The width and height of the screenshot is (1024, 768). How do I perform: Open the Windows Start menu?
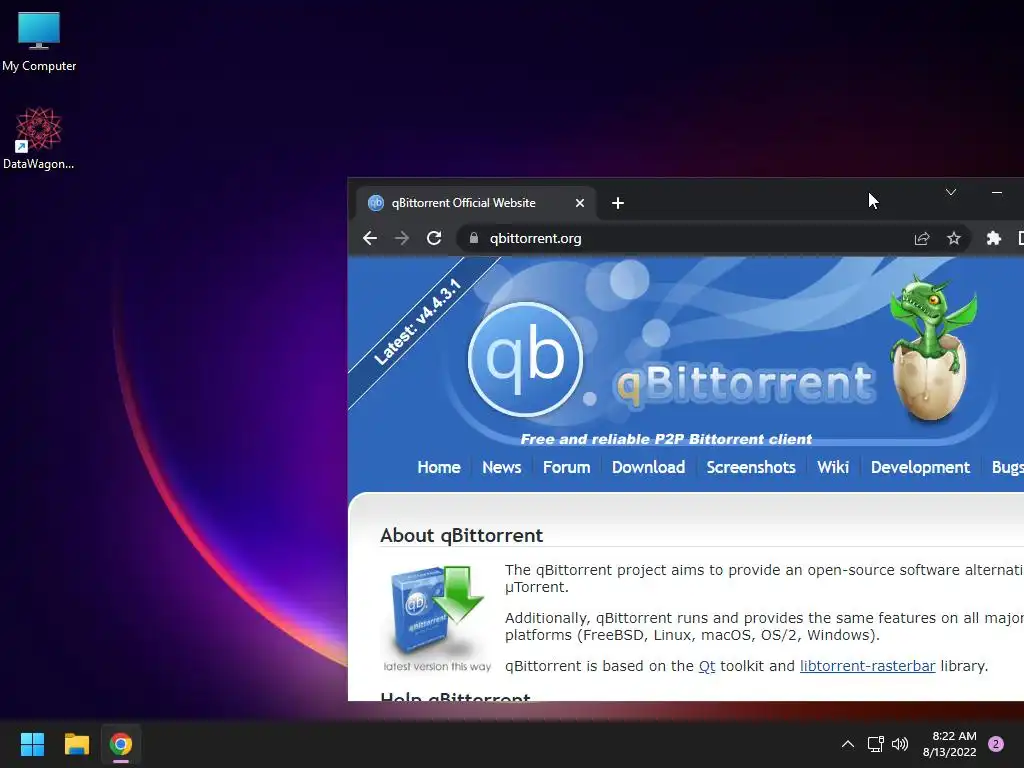[32, 744]
